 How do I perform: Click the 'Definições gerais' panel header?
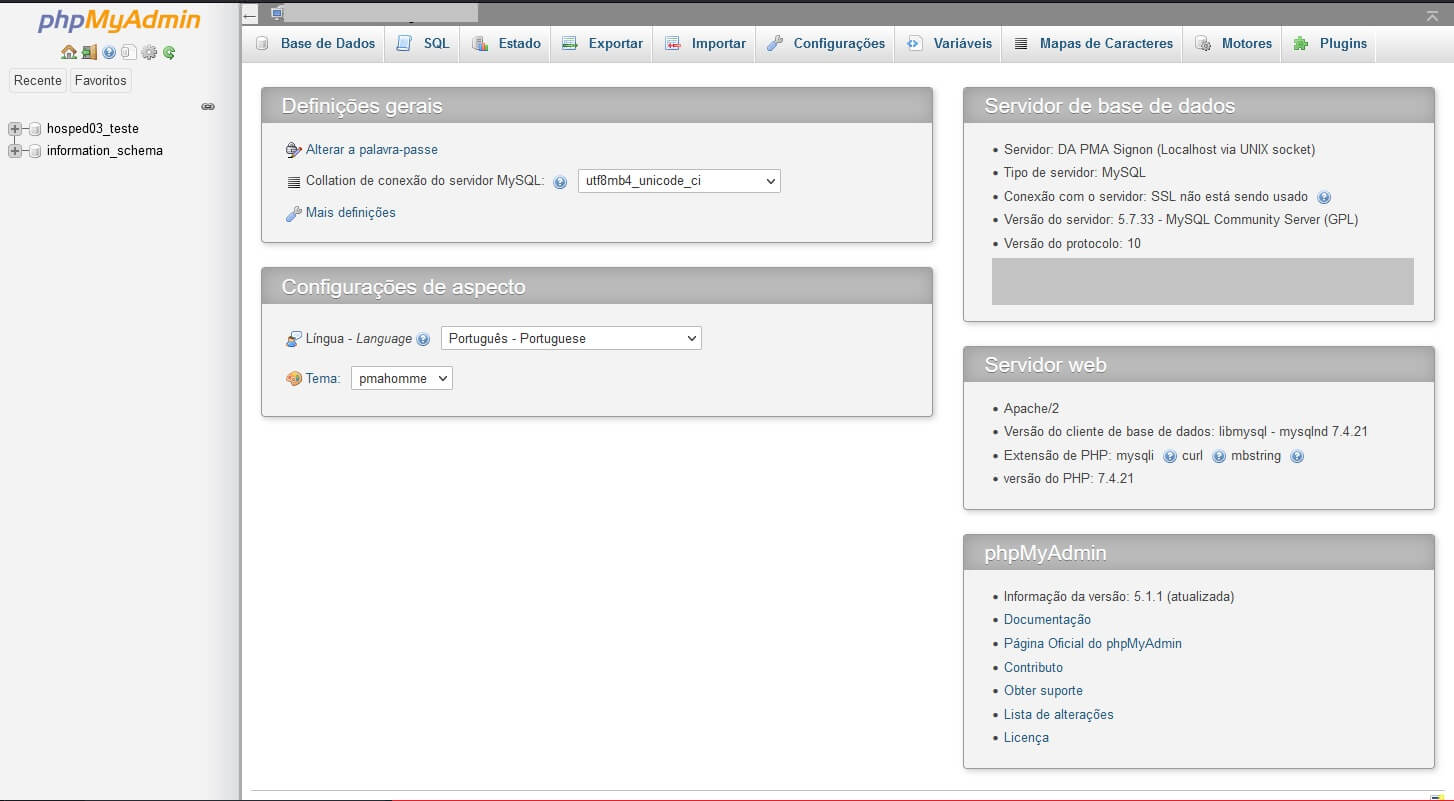coord(597,106)
